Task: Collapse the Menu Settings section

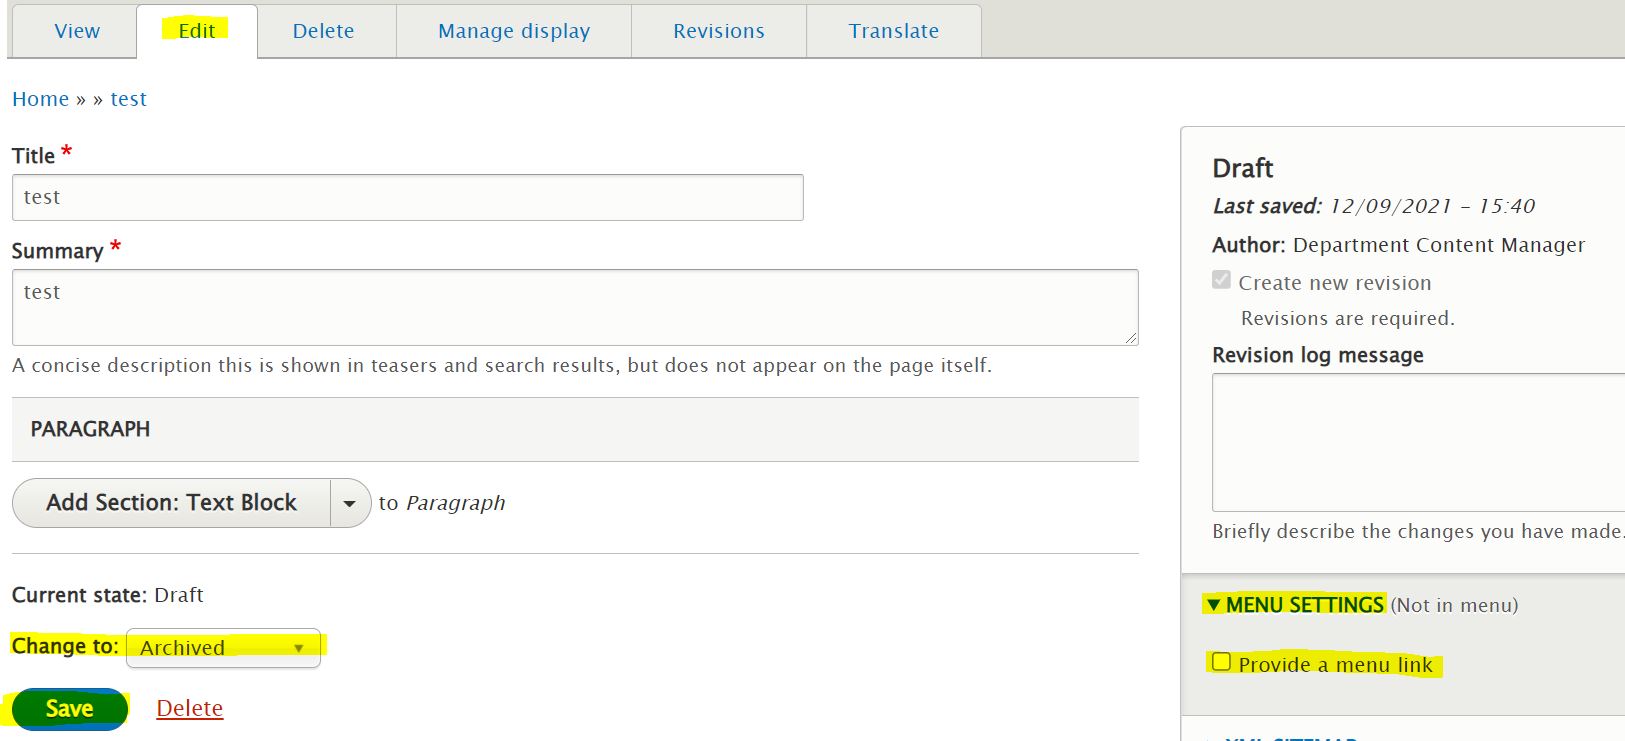Action: (x=1294, y=605)
